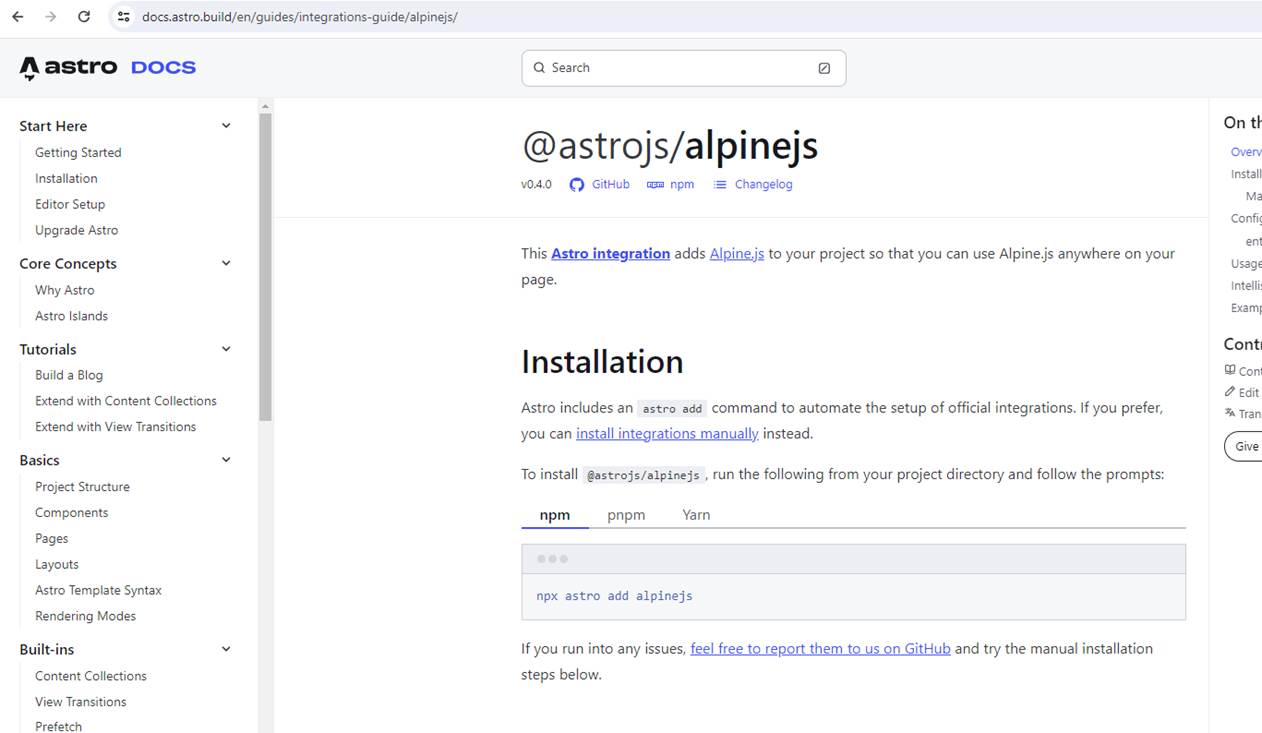Image resolution: width=1262 pixels, height=733 pixels.
Task: Go to Editor Setup page
Action: click(x=70, y=205)
